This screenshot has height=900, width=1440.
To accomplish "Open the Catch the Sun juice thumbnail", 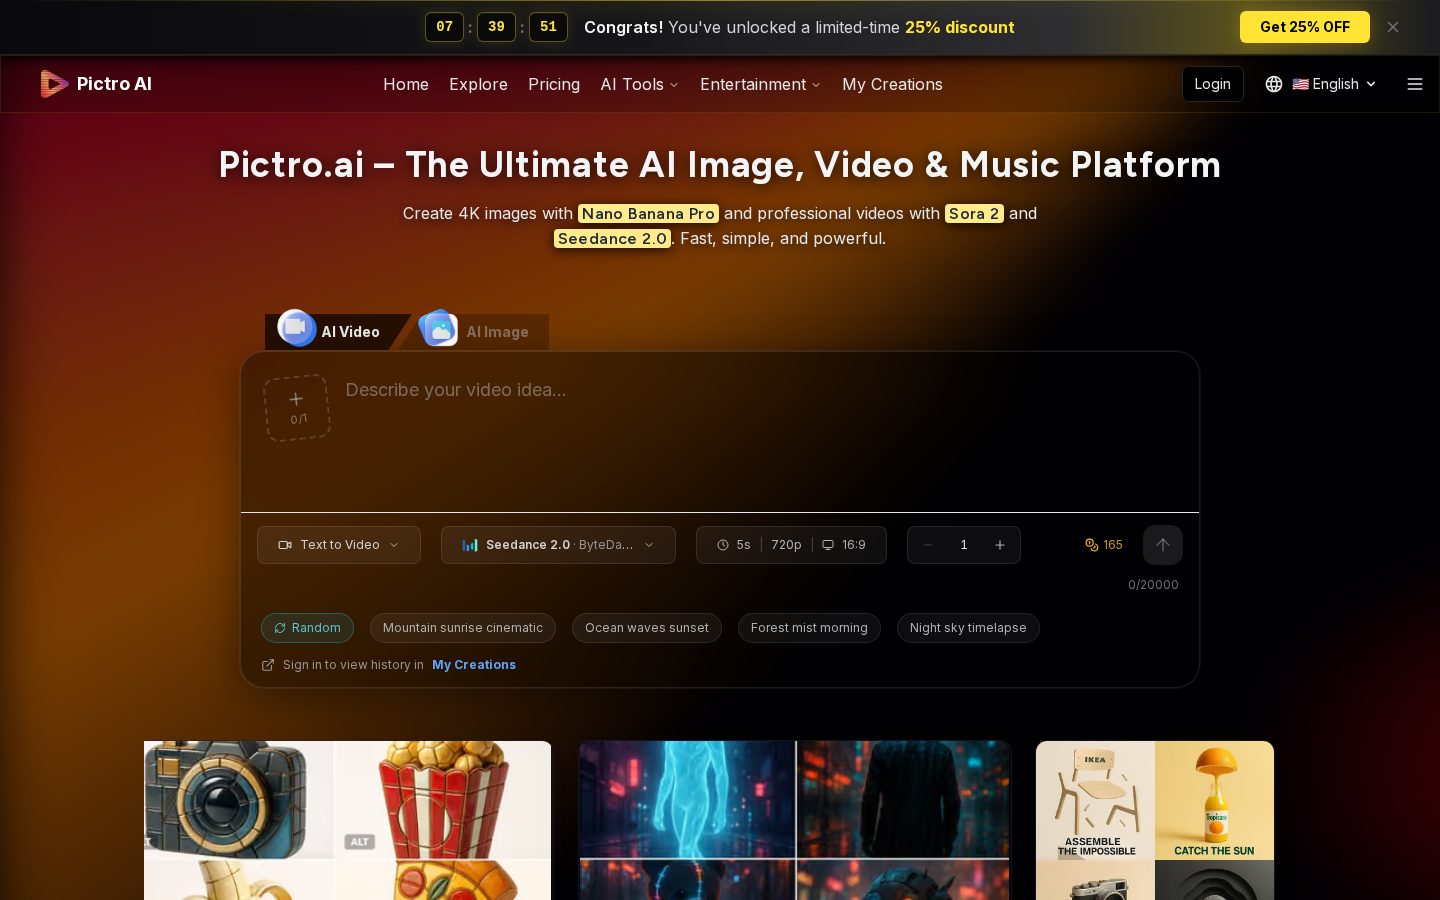I will pos(1214,800).
